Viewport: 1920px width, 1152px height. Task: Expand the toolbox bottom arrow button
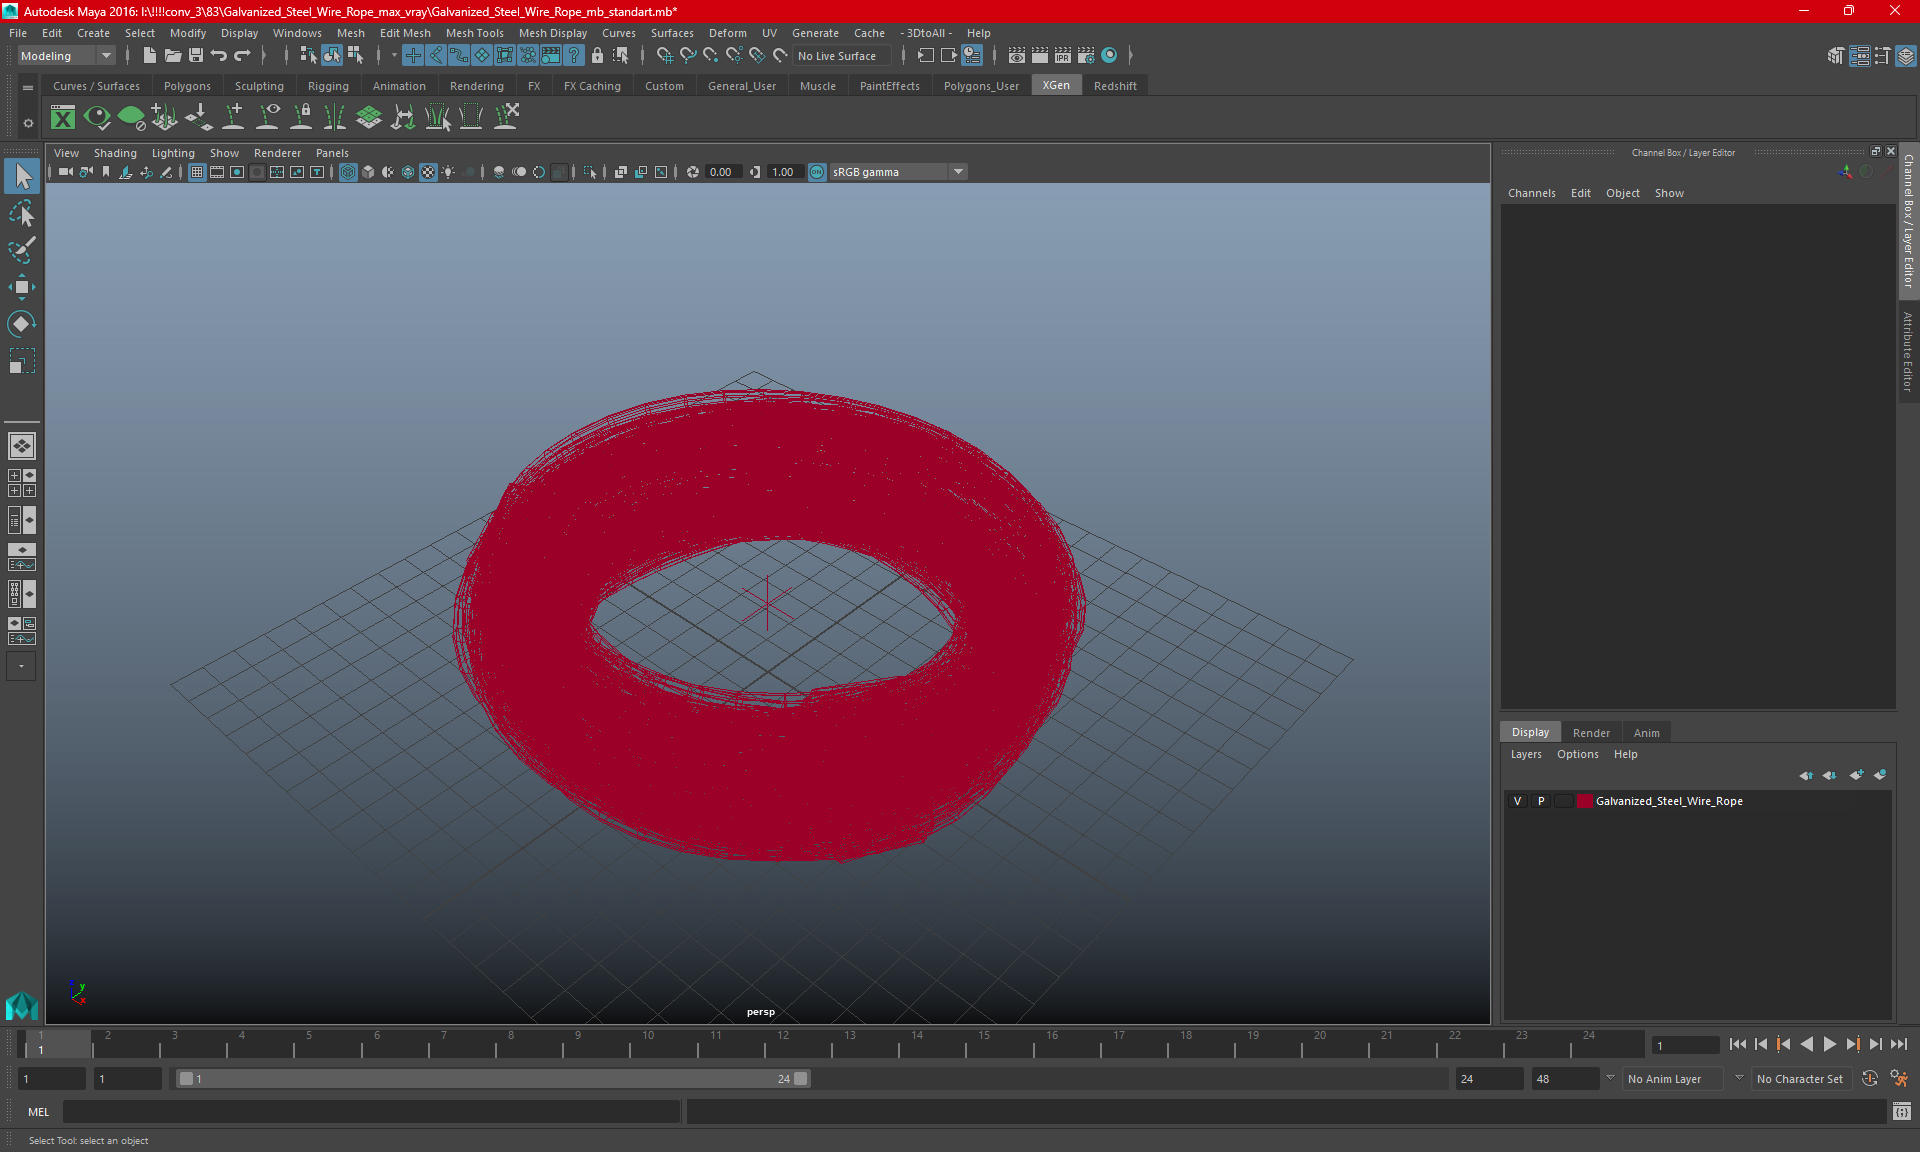21,666
